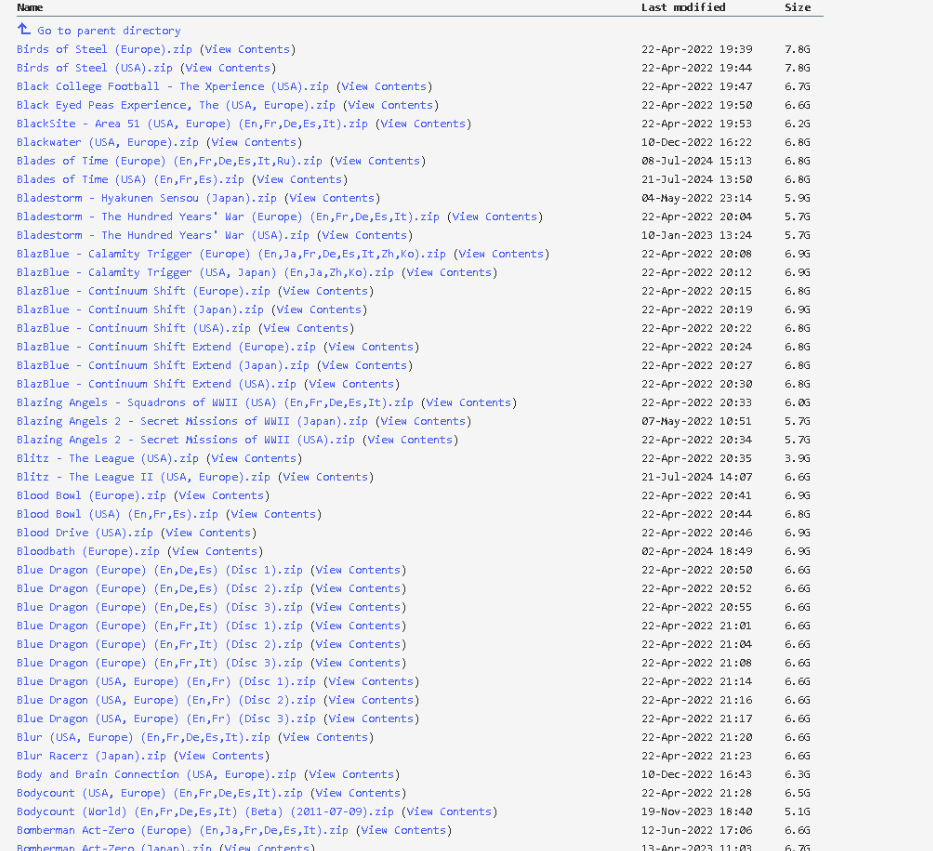
Task: View Contents of Bomberman Act-Zero (Europe) zip
Action: tap(403, 830)
